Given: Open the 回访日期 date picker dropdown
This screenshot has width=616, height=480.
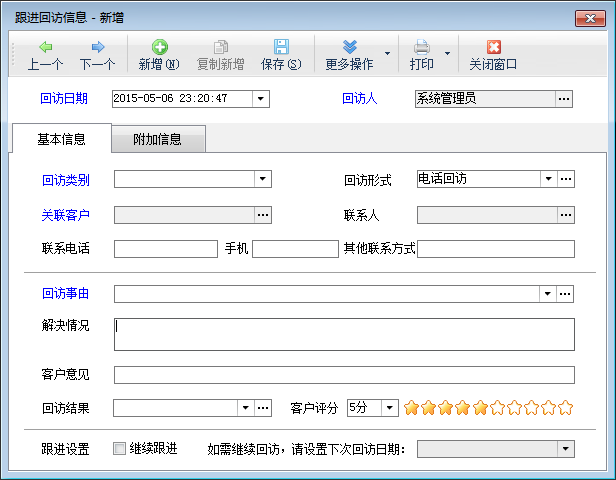Looking at the screenshot, I should 261,98.
